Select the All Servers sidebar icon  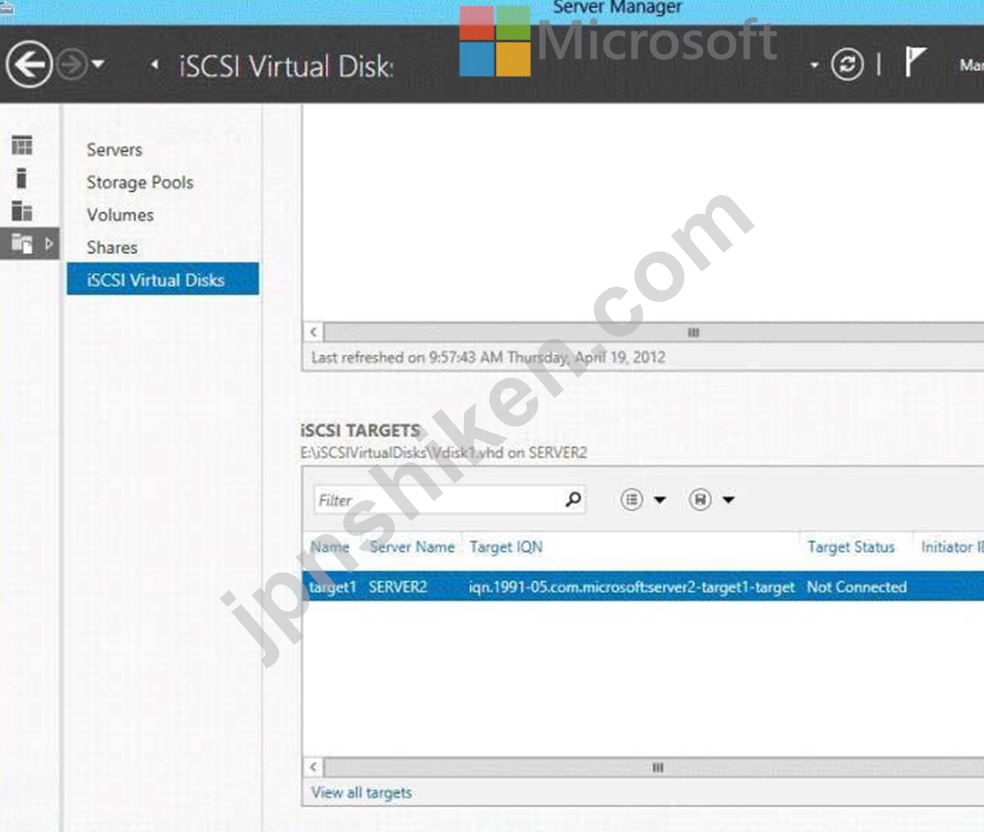(x=22, y=211)
